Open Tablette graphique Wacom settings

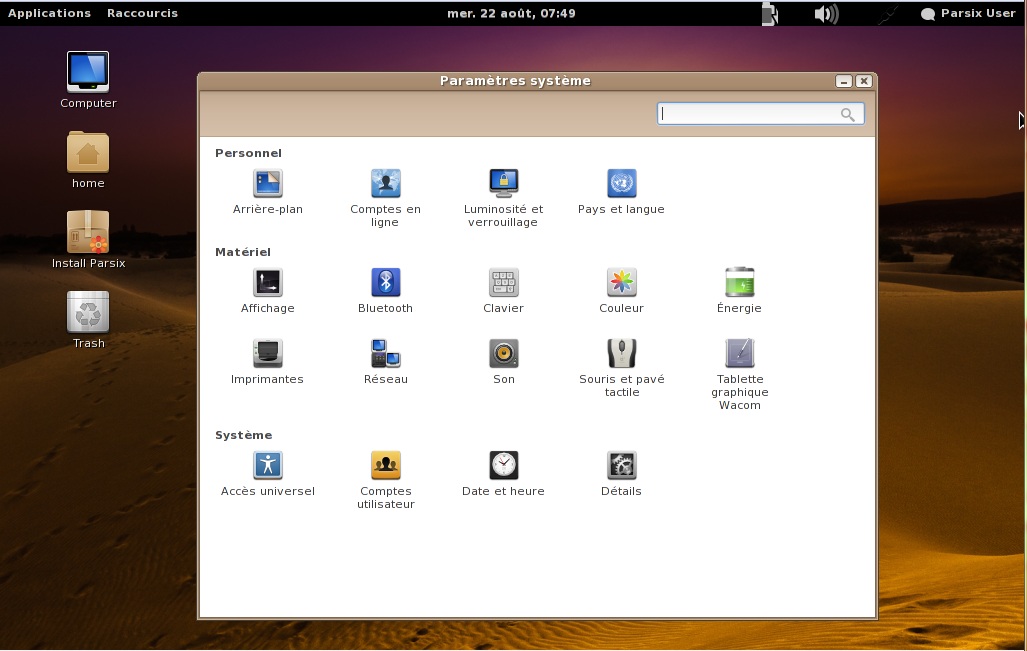(739, 375)
